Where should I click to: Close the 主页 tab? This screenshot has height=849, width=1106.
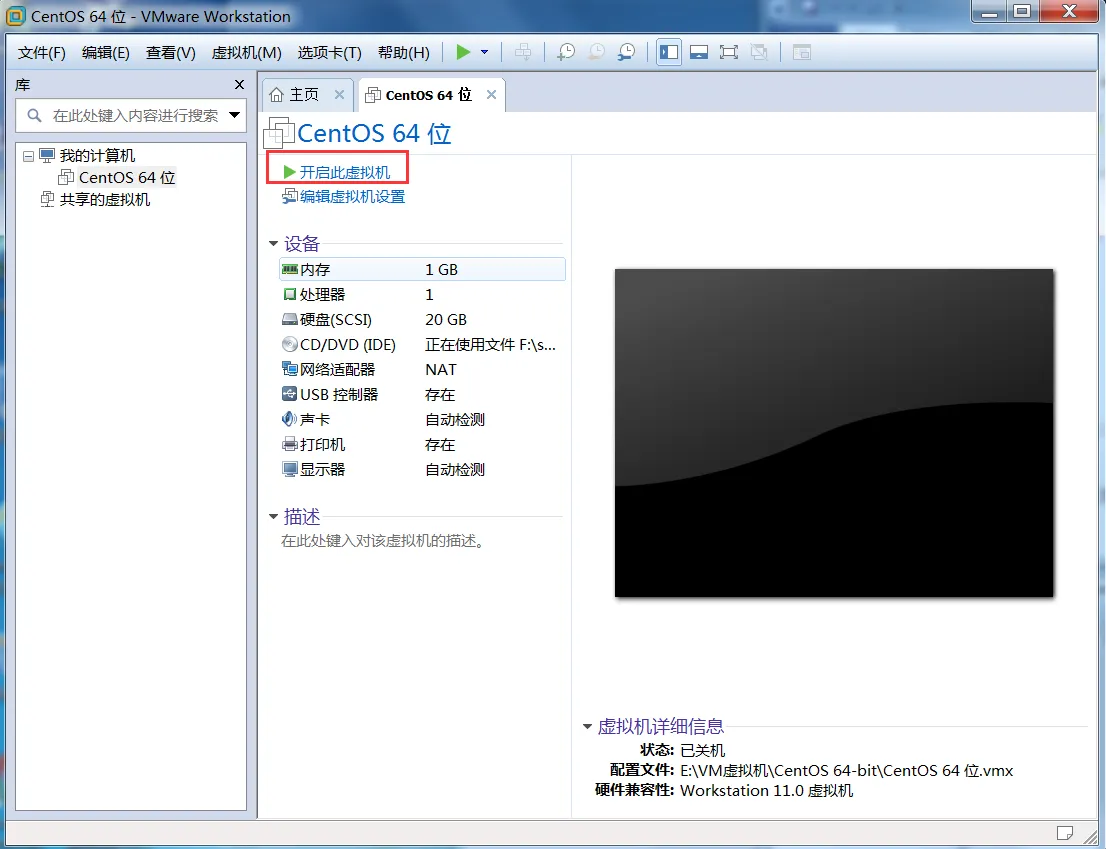pyautogui.click(x=339, y=94)
